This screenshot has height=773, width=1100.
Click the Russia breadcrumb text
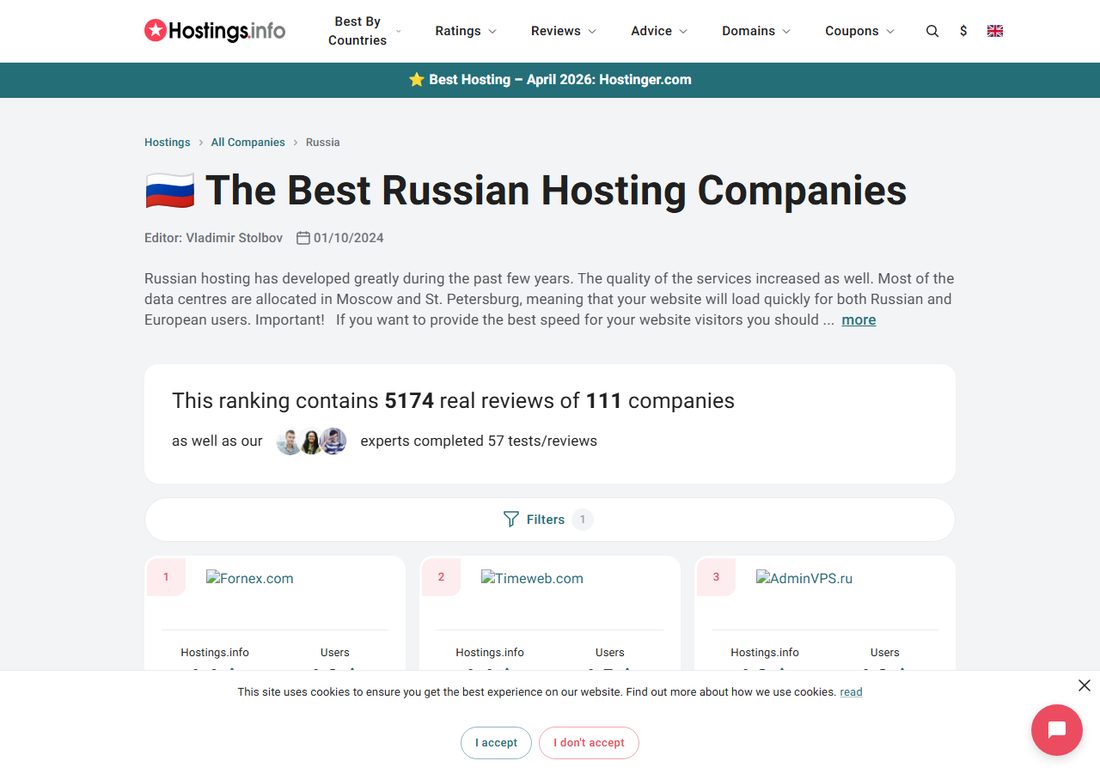(323, 142)
